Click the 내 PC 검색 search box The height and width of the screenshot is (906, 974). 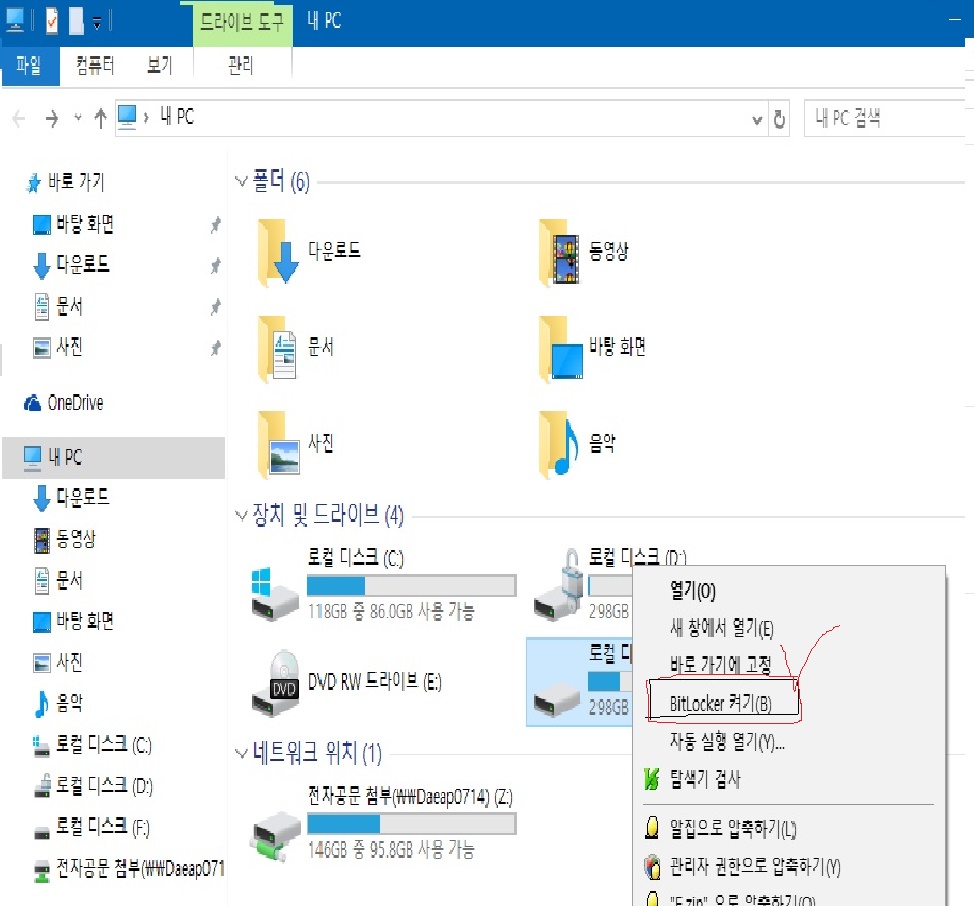[880, 118]
